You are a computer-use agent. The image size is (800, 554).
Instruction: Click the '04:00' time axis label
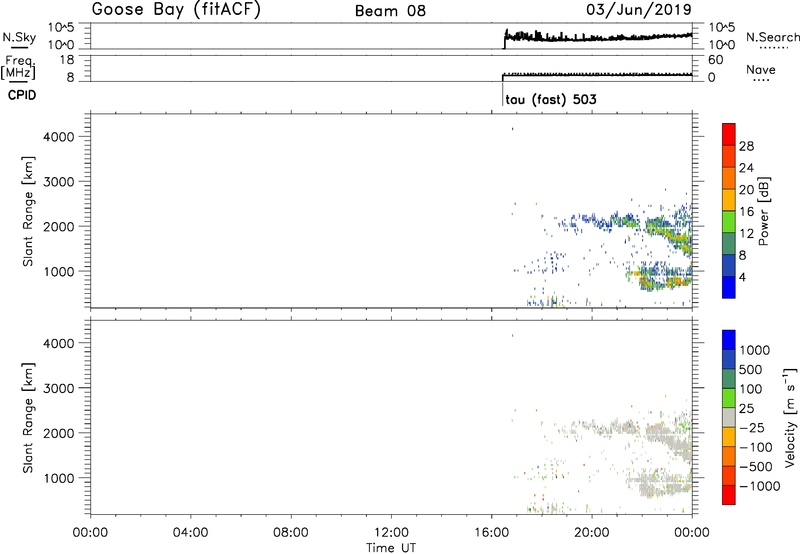click(191, 533)
